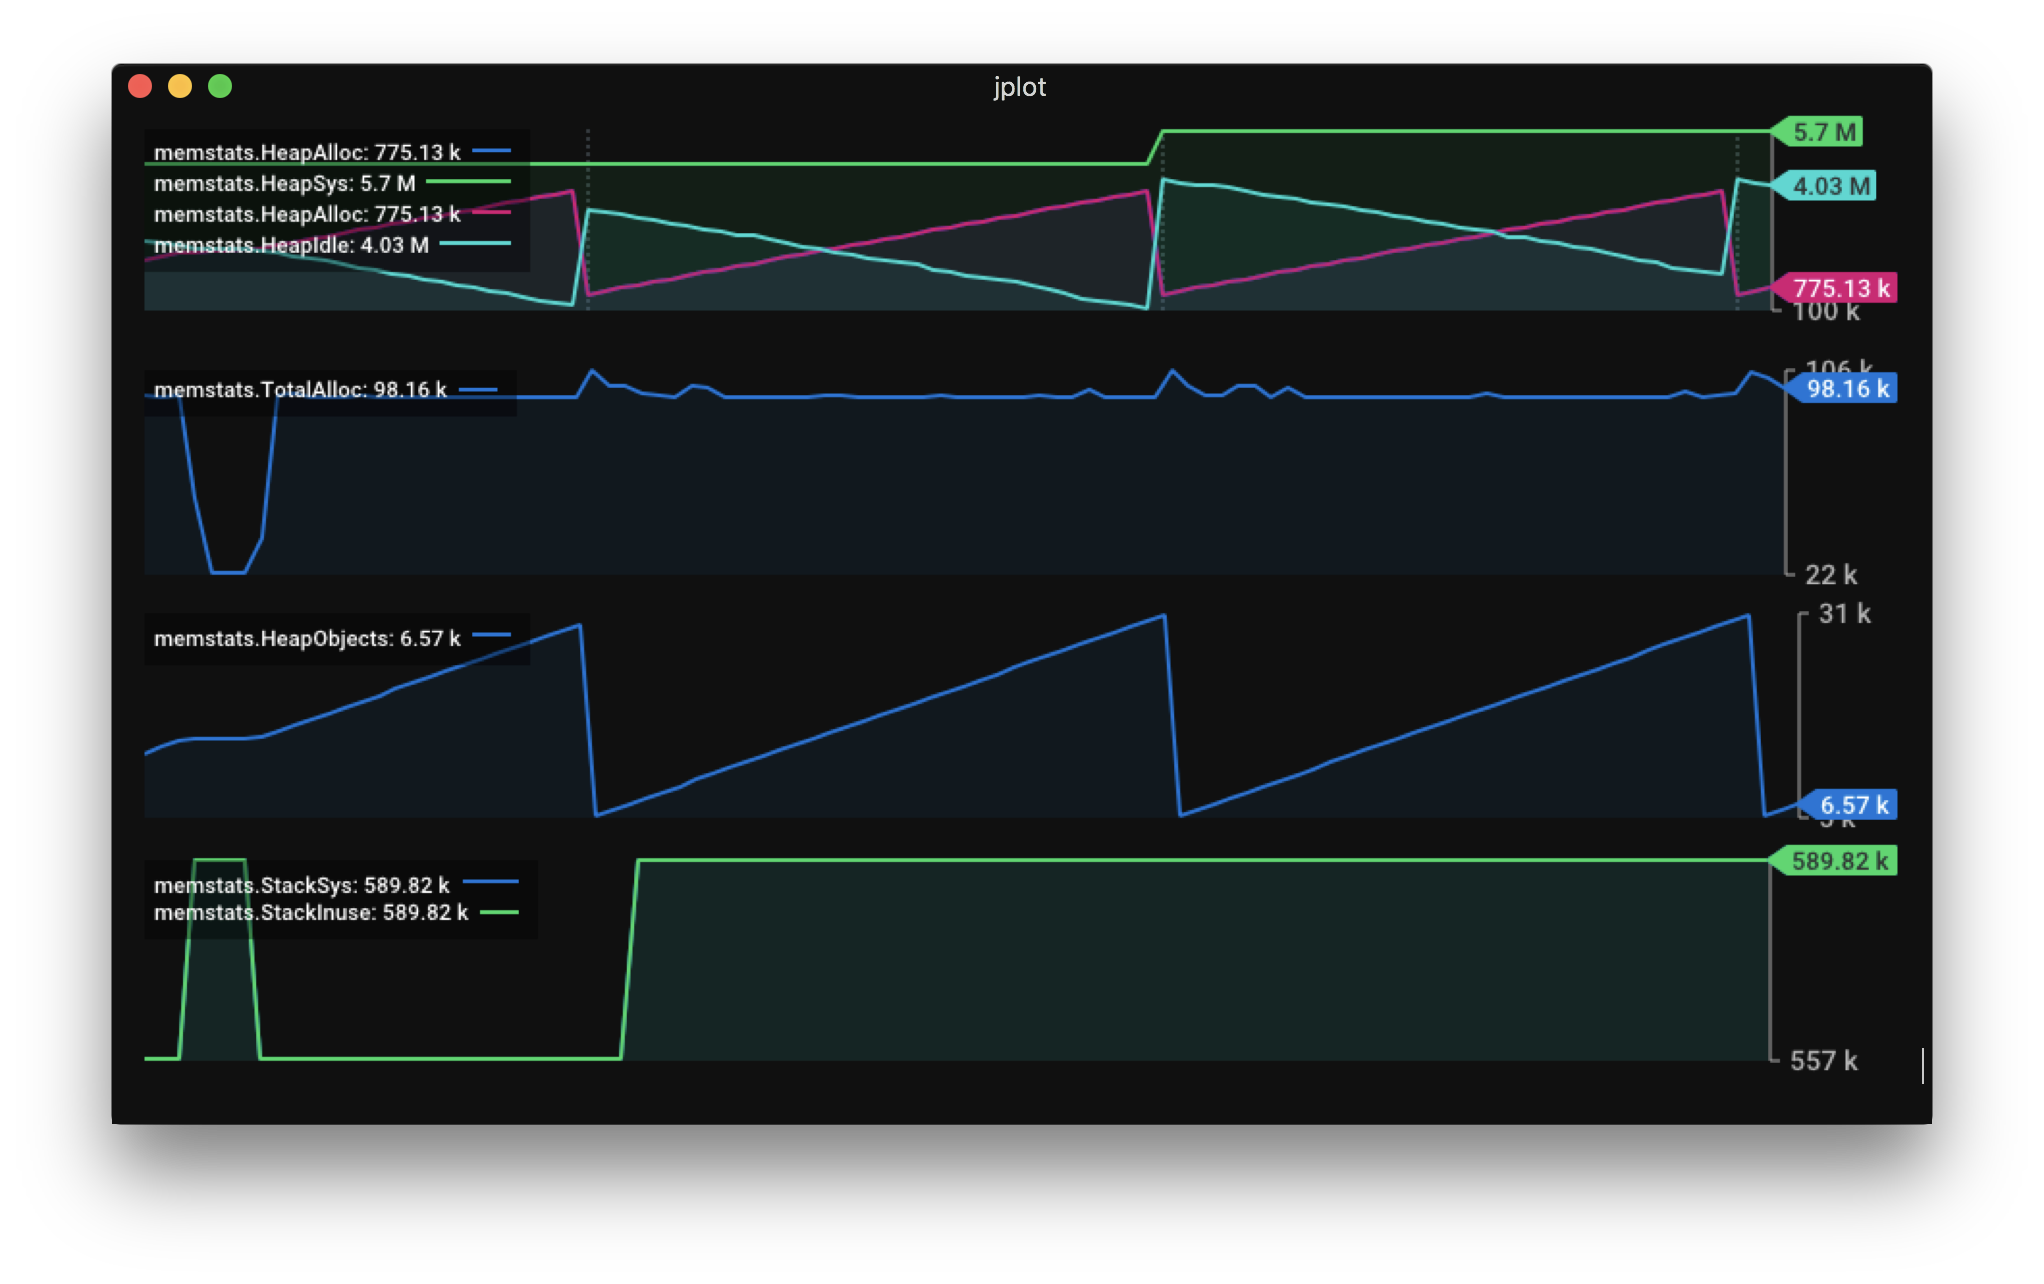
Task: Click the memstats.StackSys legend label
Action: pyautogui.click(x=301, y=886)
